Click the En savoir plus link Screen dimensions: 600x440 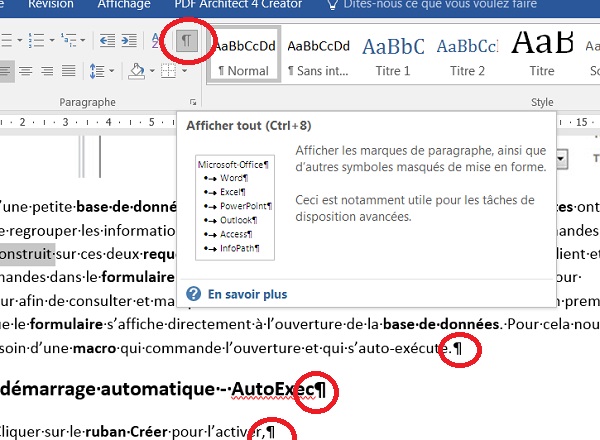pos(247,295)
